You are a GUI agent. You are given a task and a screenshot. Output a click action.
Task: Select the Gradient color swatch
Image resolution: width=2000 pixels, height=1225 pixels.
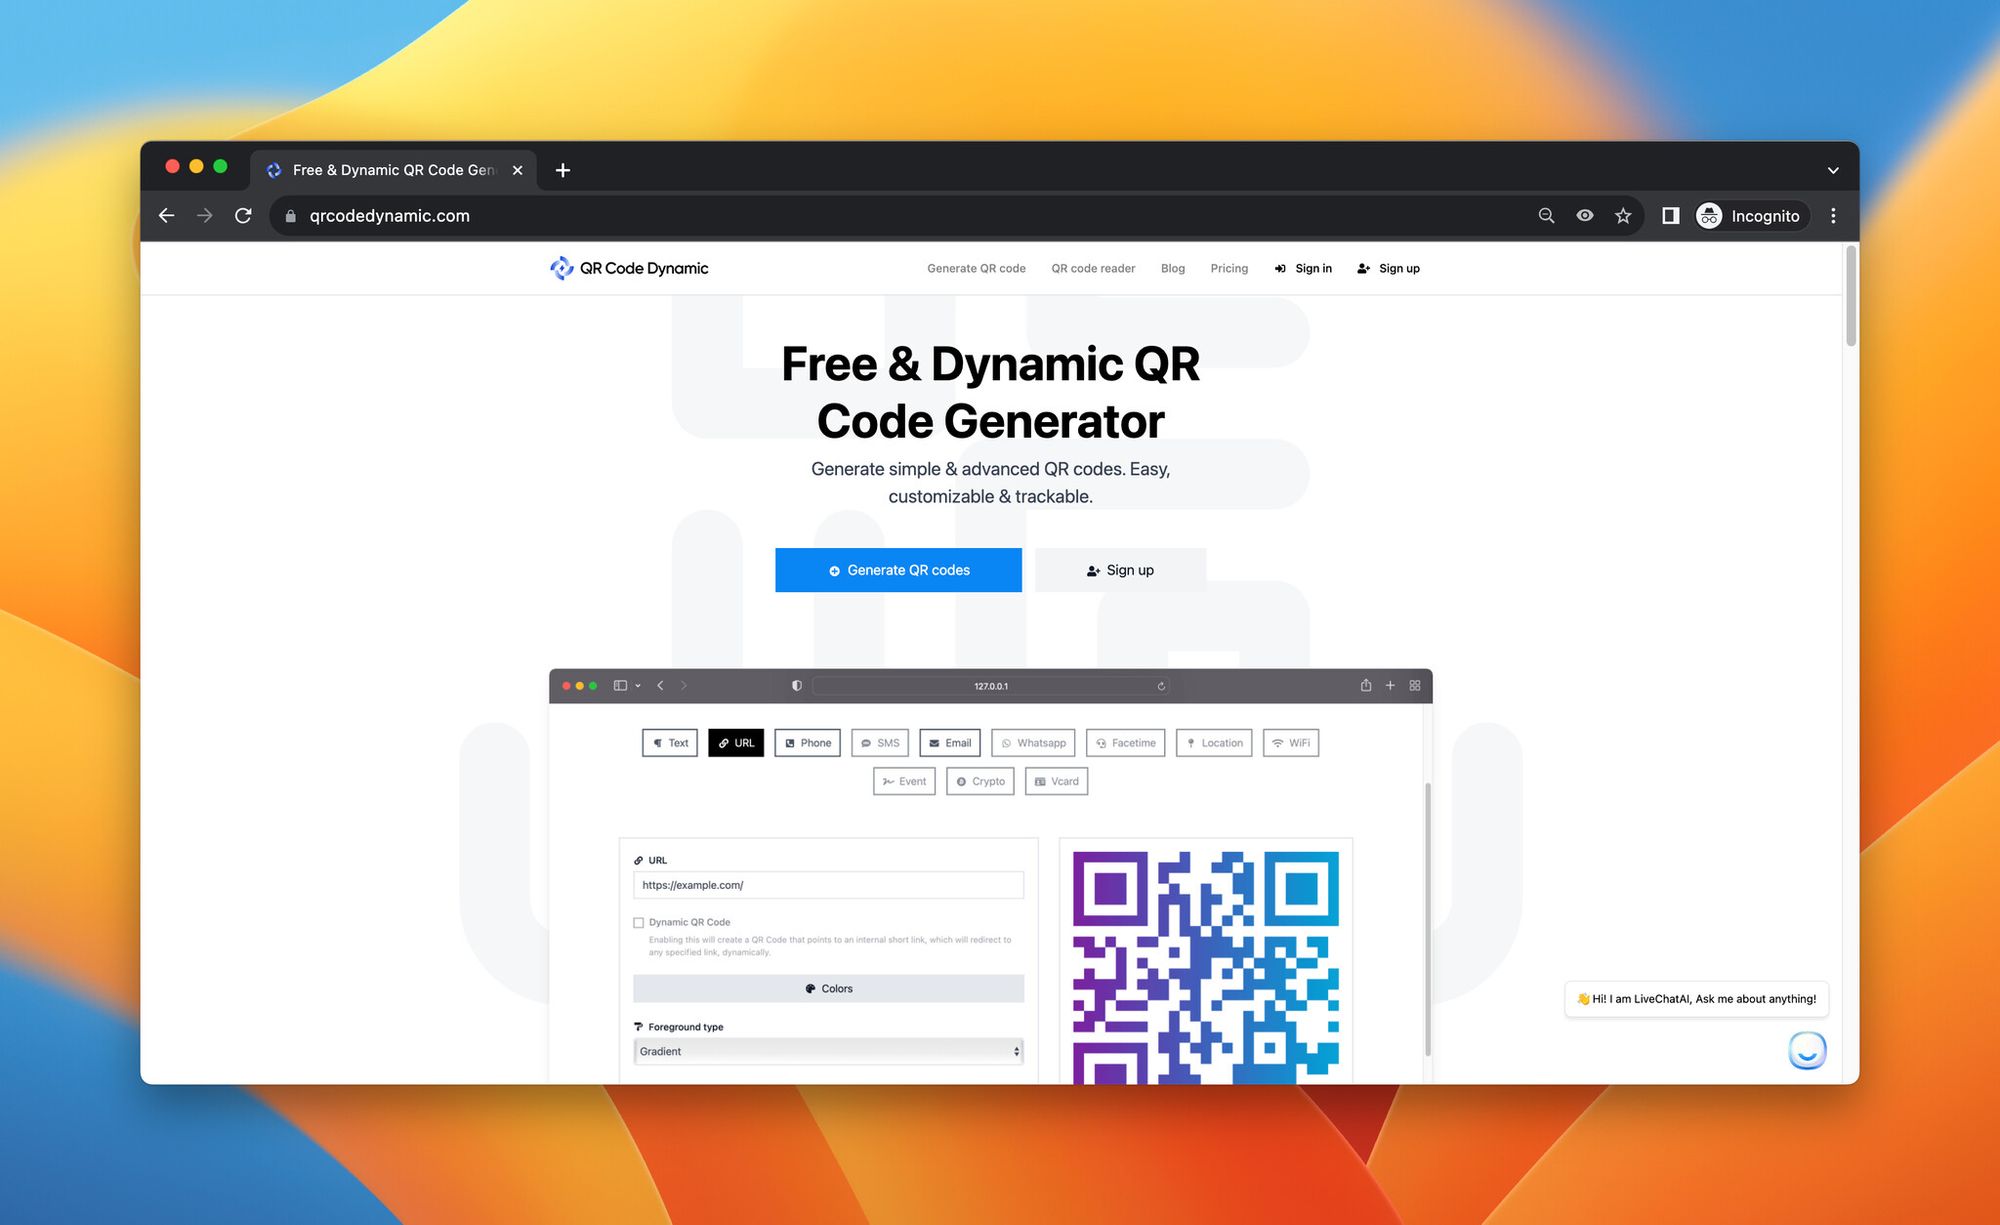click(x=827, y=1051)
